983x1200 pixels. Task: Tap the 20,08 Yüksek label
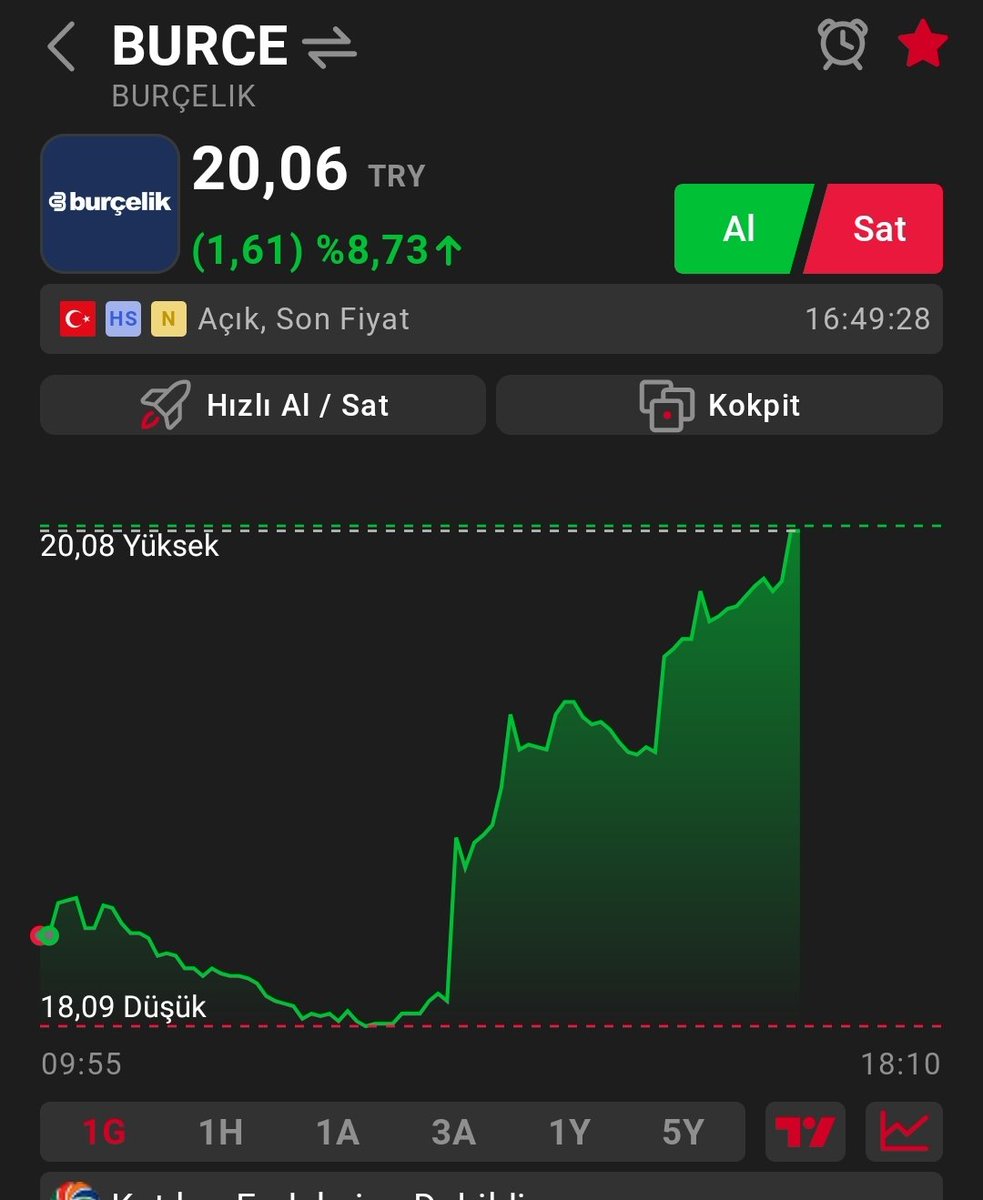click(x=130, y=546)
